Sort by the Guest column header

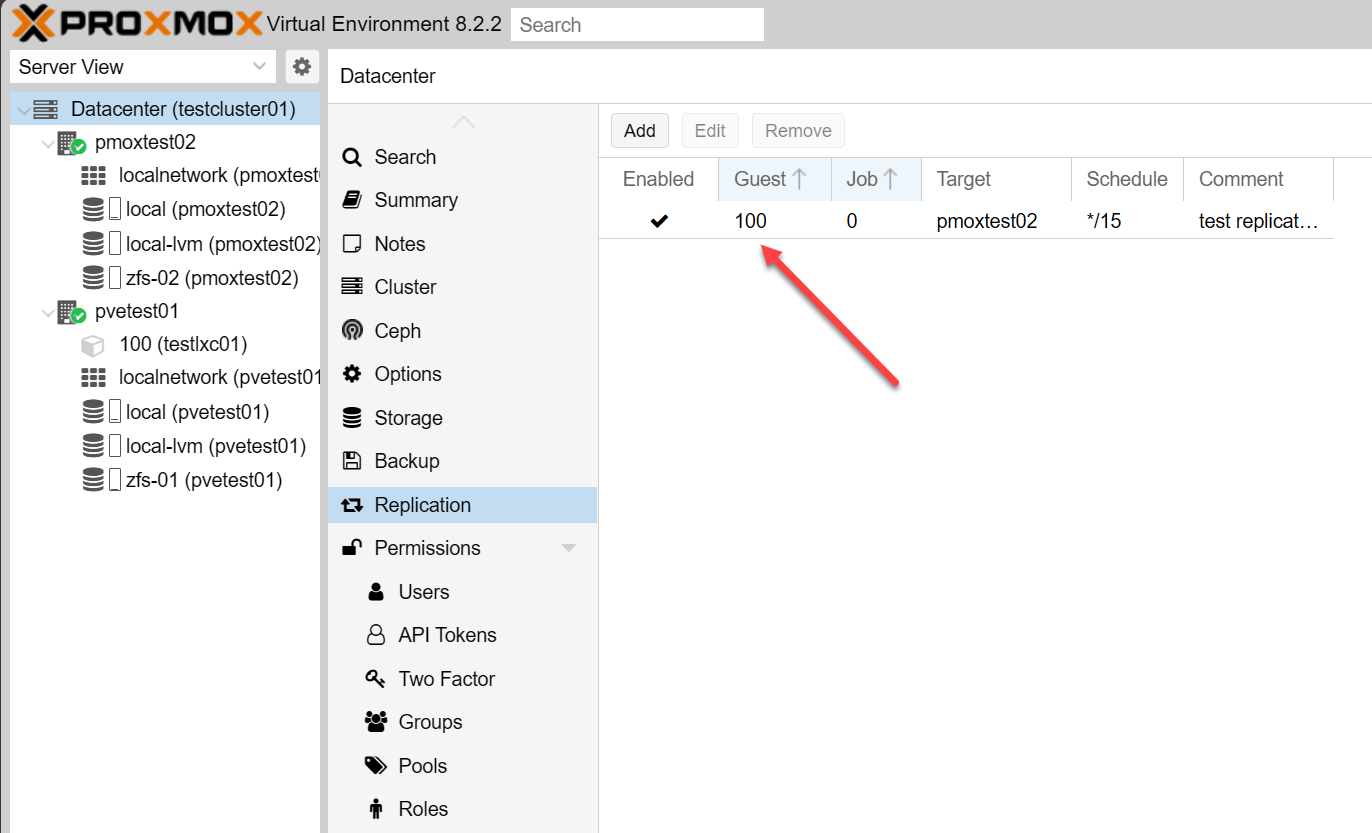click(775, 179)
